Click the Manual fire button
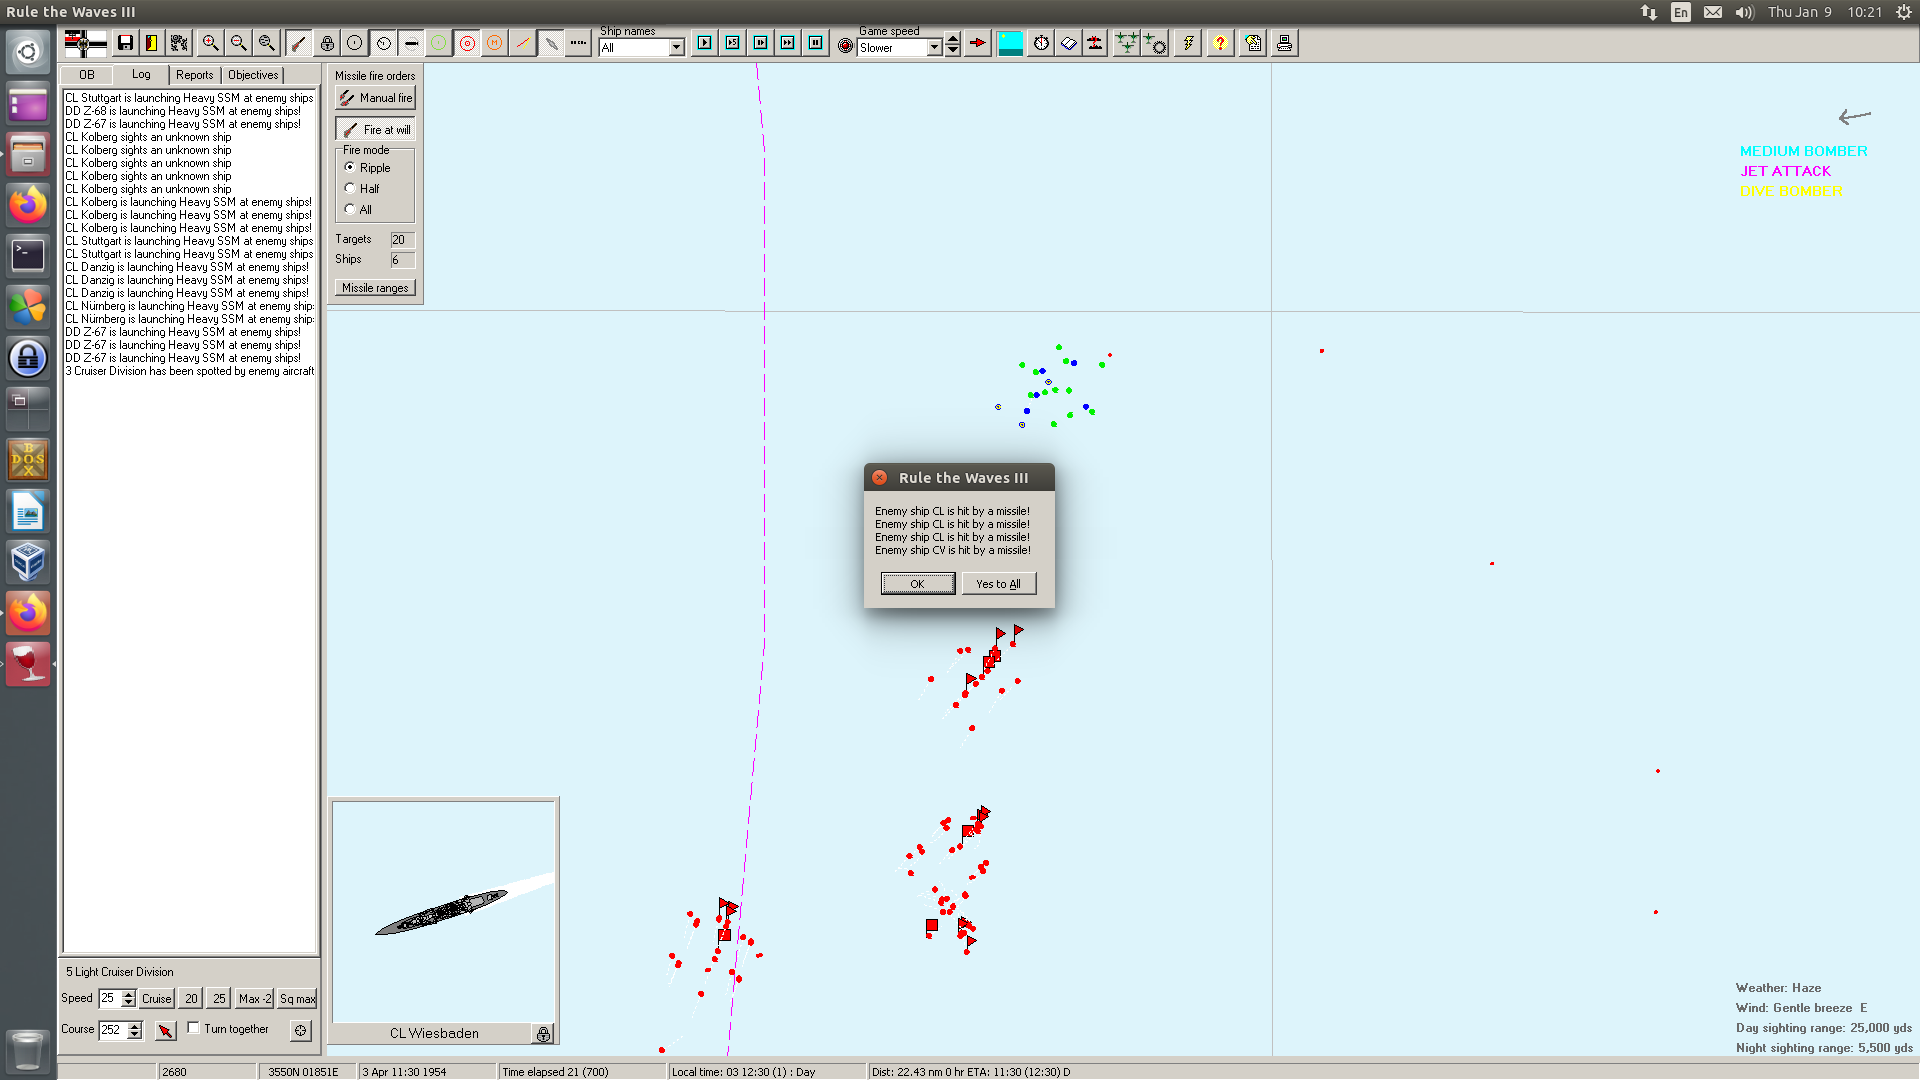Viewport: 1920px width, 1080px height. (x=375, y=98)
